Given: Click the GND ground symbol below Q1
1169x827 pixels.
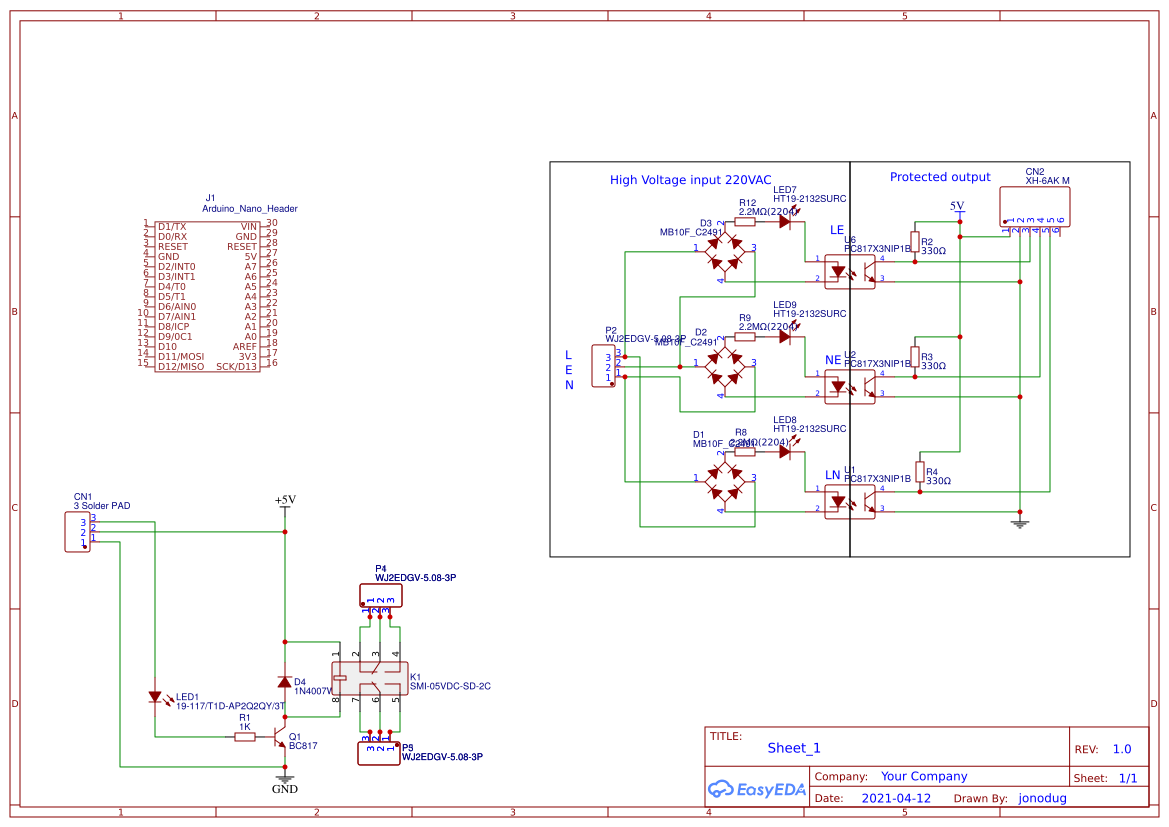Looking at the screenshot, I should coord(284,780).
